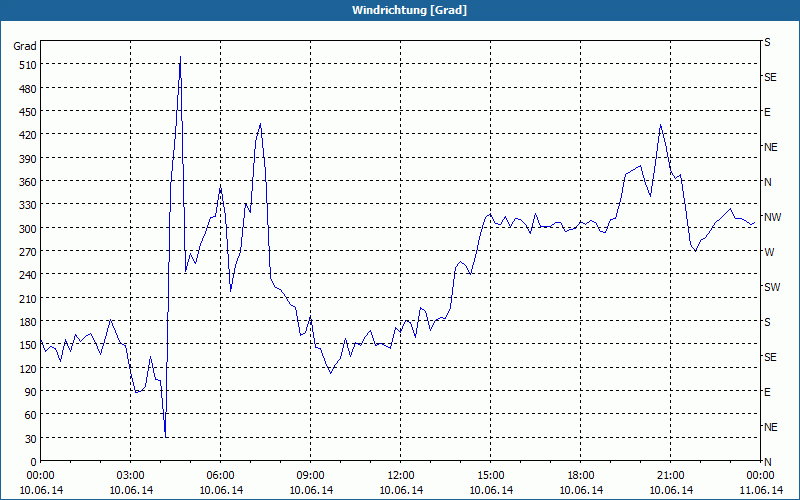Click the lowest blue dip near 30
This screenshot has width=800, height=500.
pyautogui.click(x=165, y=436)
